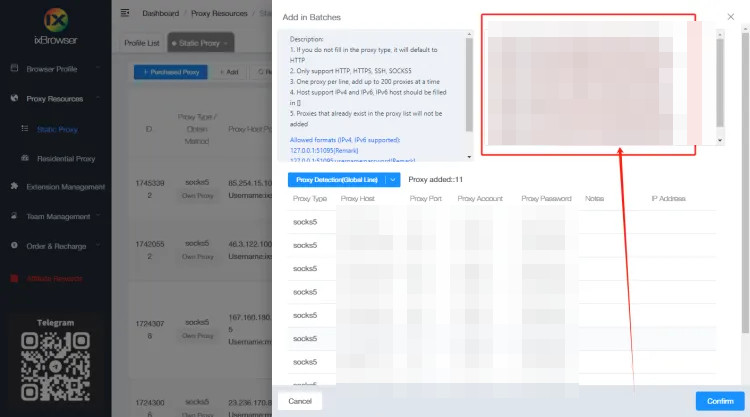Click the ixBrowser logo
The image size is (750, 417).
[55, 26]
